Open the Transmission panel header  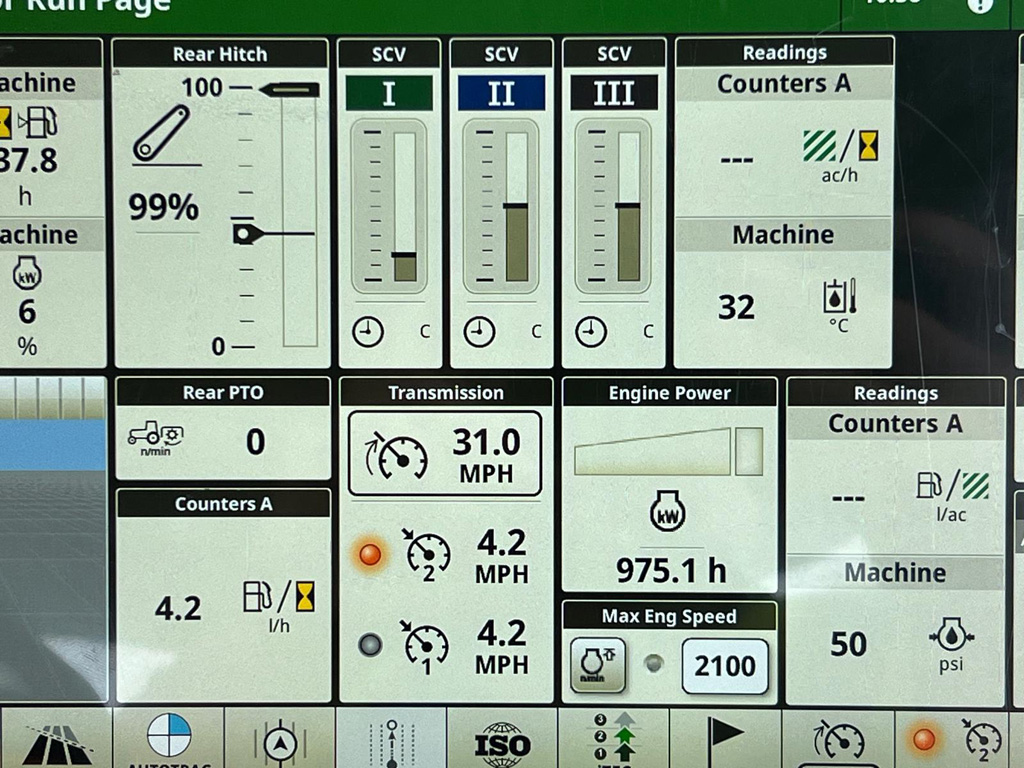click(446, 393)
